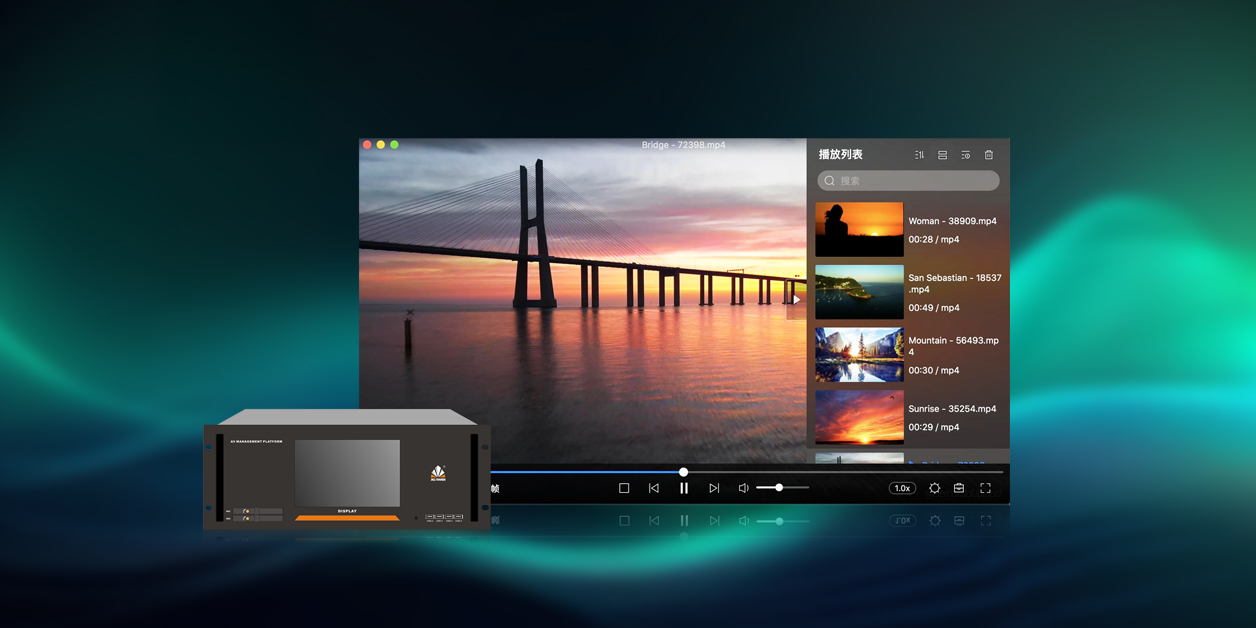This screenshot has width=1256, height=628.
Task: Click the toolbox icon in control bar
Action: point(959,488)
